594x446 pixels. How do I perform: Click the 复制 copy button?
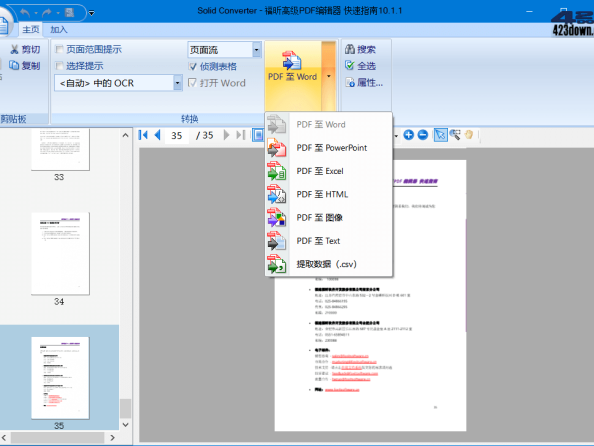(25, 66)
